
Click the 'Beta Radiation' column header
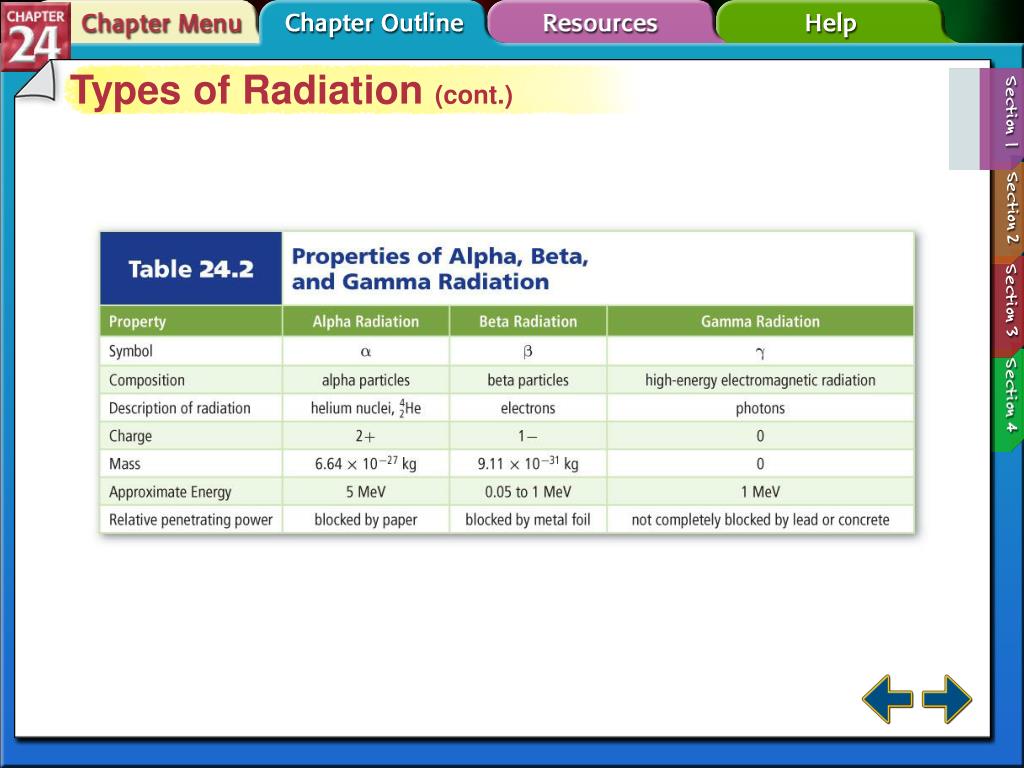coord(528,321)
